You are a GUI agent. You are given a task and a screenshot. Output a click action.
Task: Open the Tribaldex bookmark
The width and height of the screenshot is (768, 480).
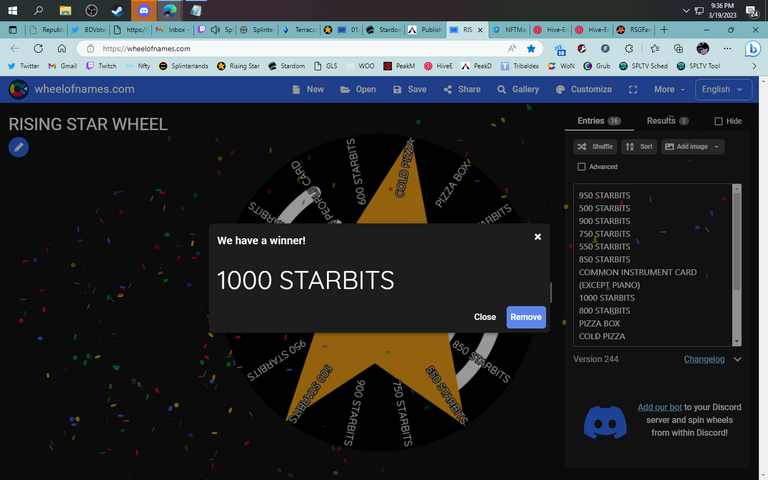tap(520, 66)
